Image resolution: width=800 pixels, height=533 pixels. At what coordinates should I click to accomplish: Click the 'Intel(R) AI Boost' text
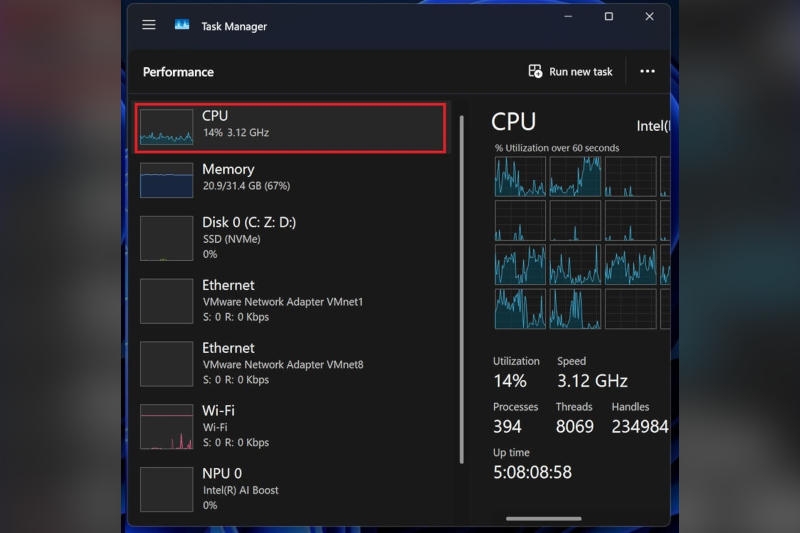[241, 490]
